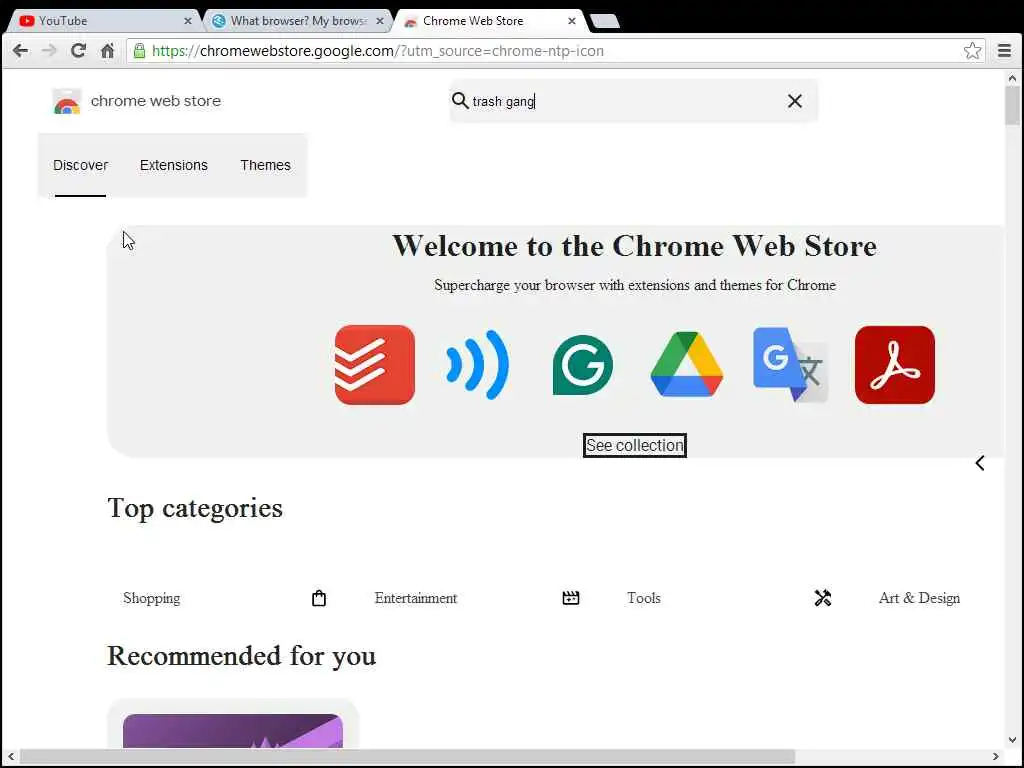1024x768 pixels.
Task: Click the search magnifier icon
Action: pyautogui.click(x=460, y=101)
